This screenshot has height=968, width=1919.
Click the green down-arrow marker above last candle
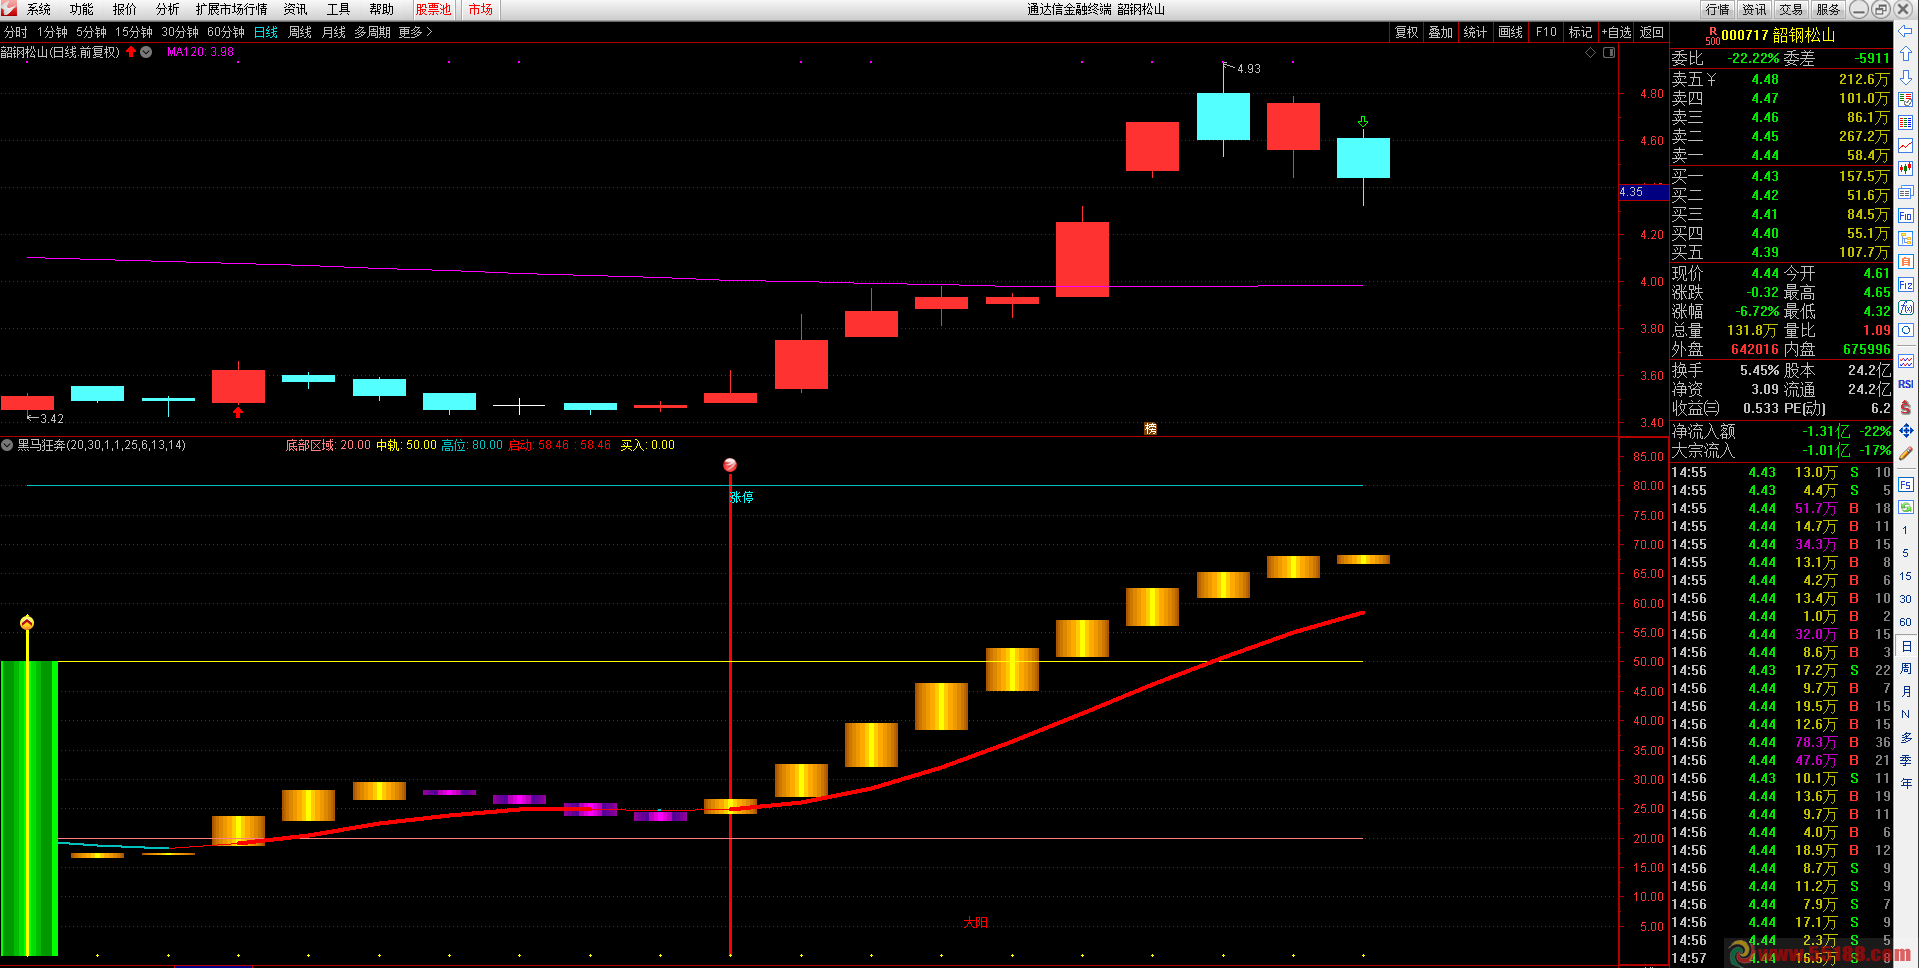[x=1363, y=121]
